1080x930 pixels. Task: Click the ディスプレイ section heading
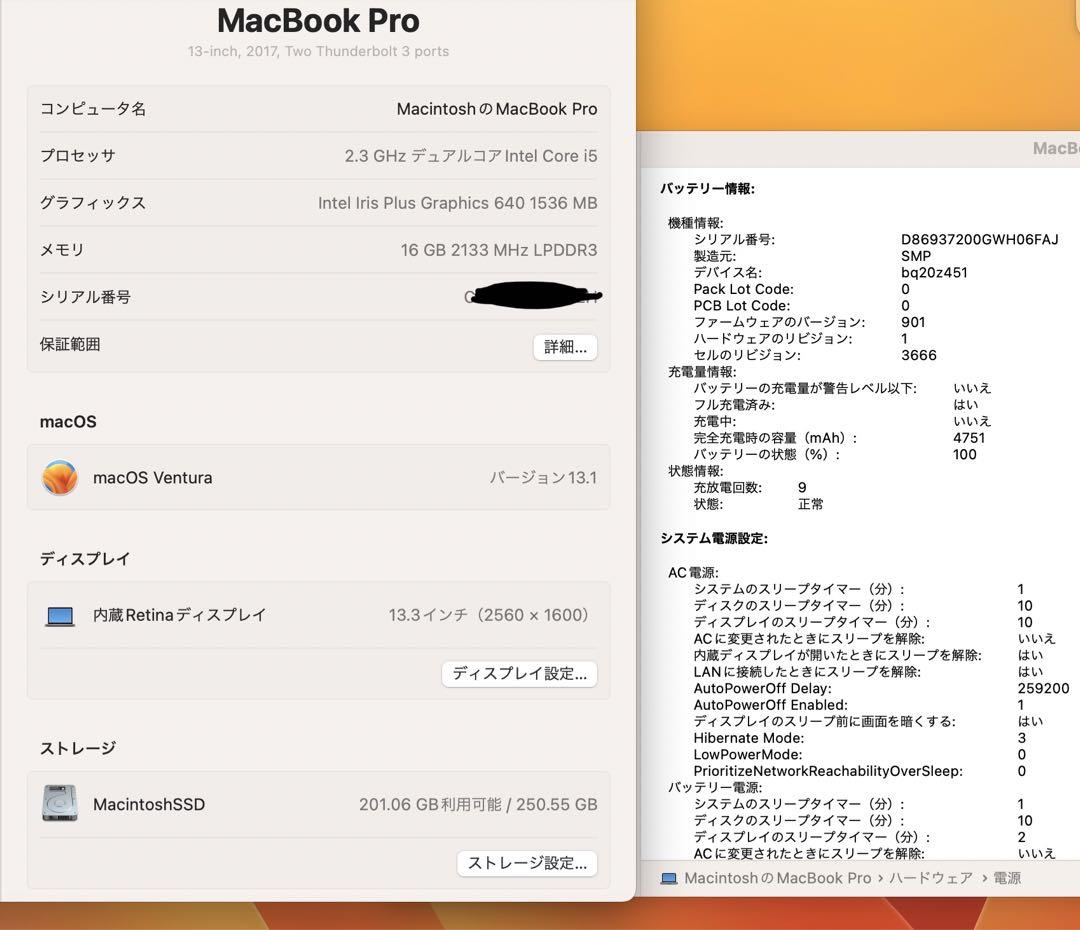[x=85, y=558]
